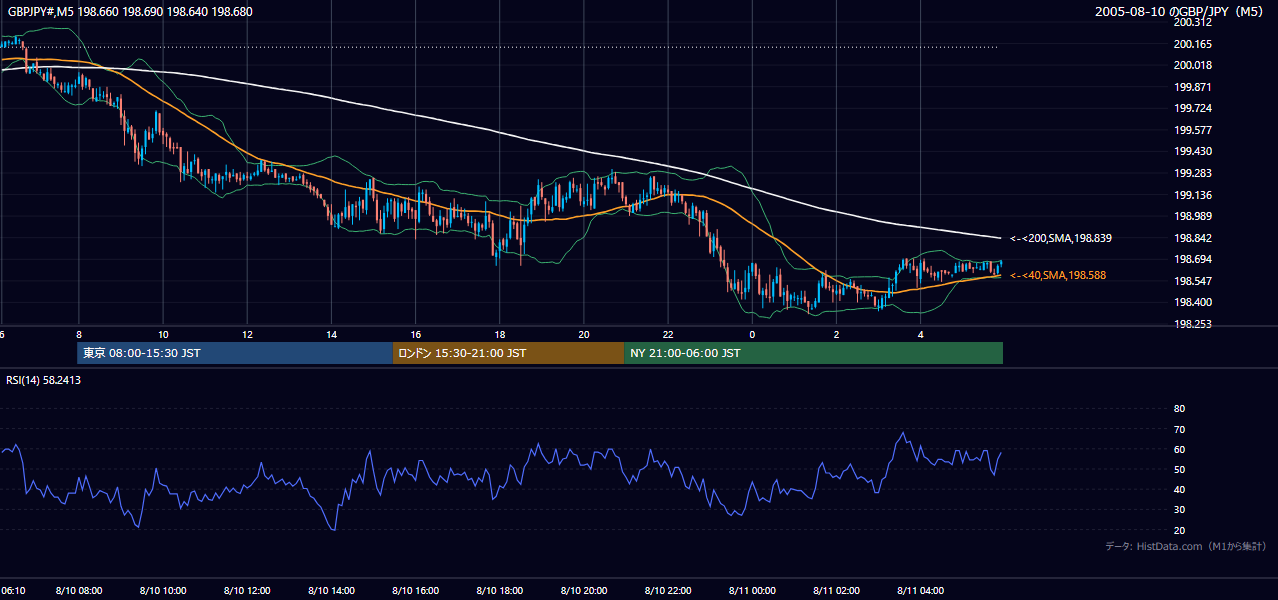Click hour tick 8 under the price chart

[x=78, y=335]
